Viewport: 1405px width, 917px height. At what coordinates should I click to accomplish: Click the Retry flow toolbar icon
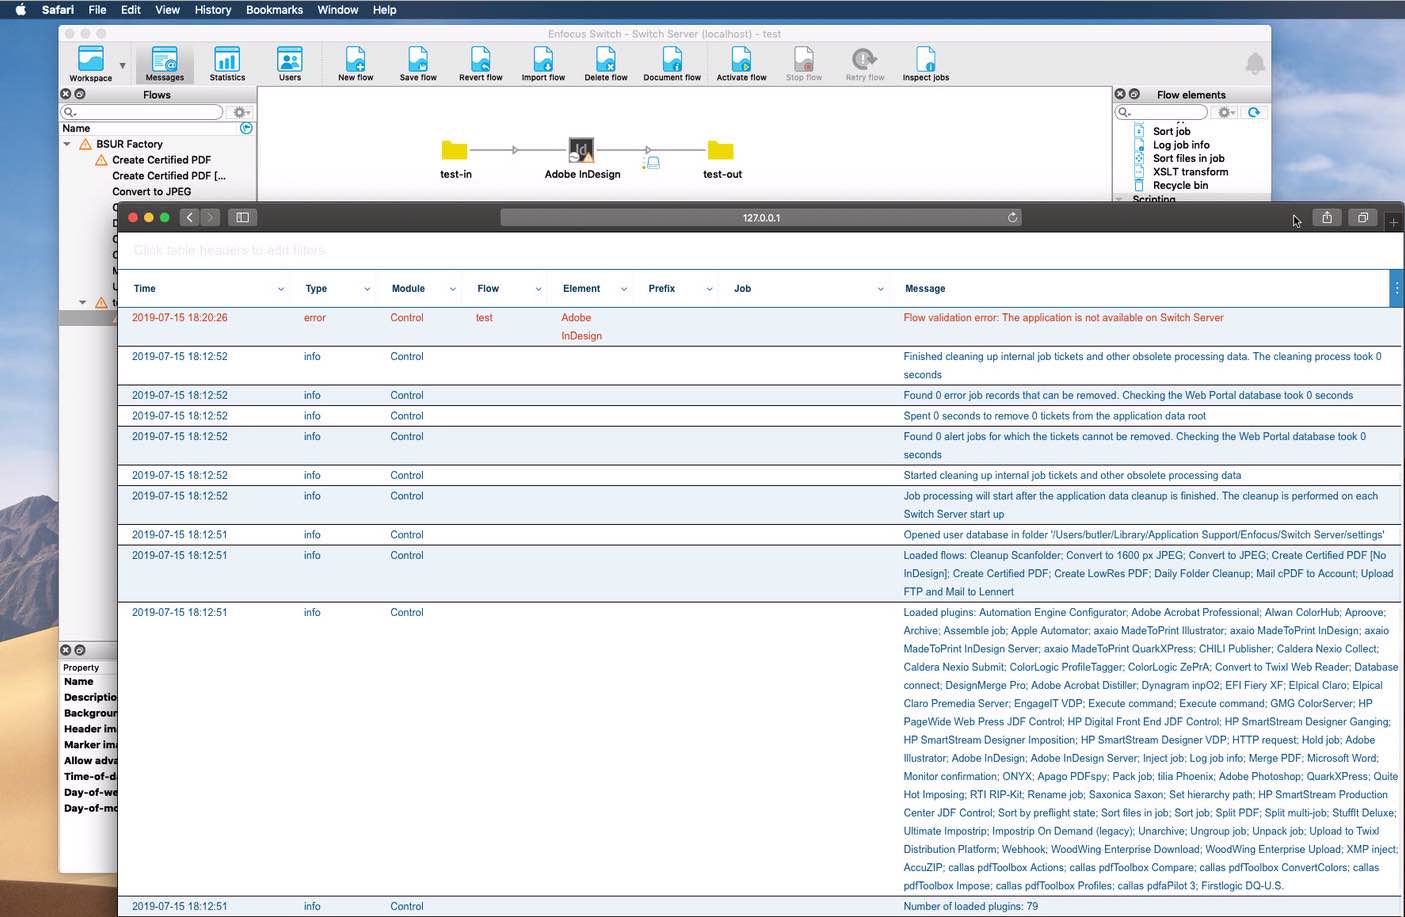point(865,63)
